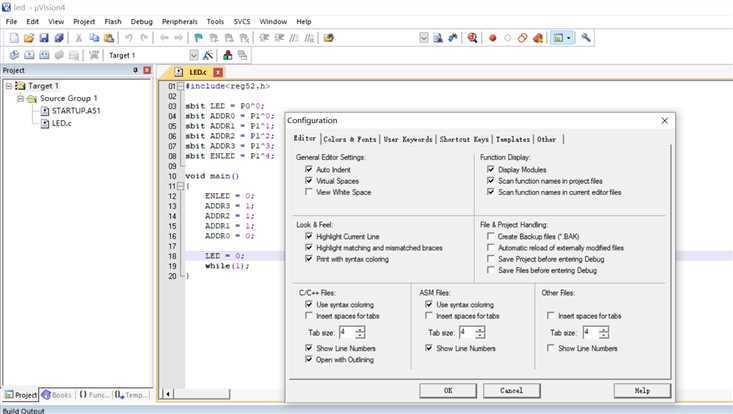
Task: Translate current file using build toolbar icon
Action: click(x=14, y=55)
